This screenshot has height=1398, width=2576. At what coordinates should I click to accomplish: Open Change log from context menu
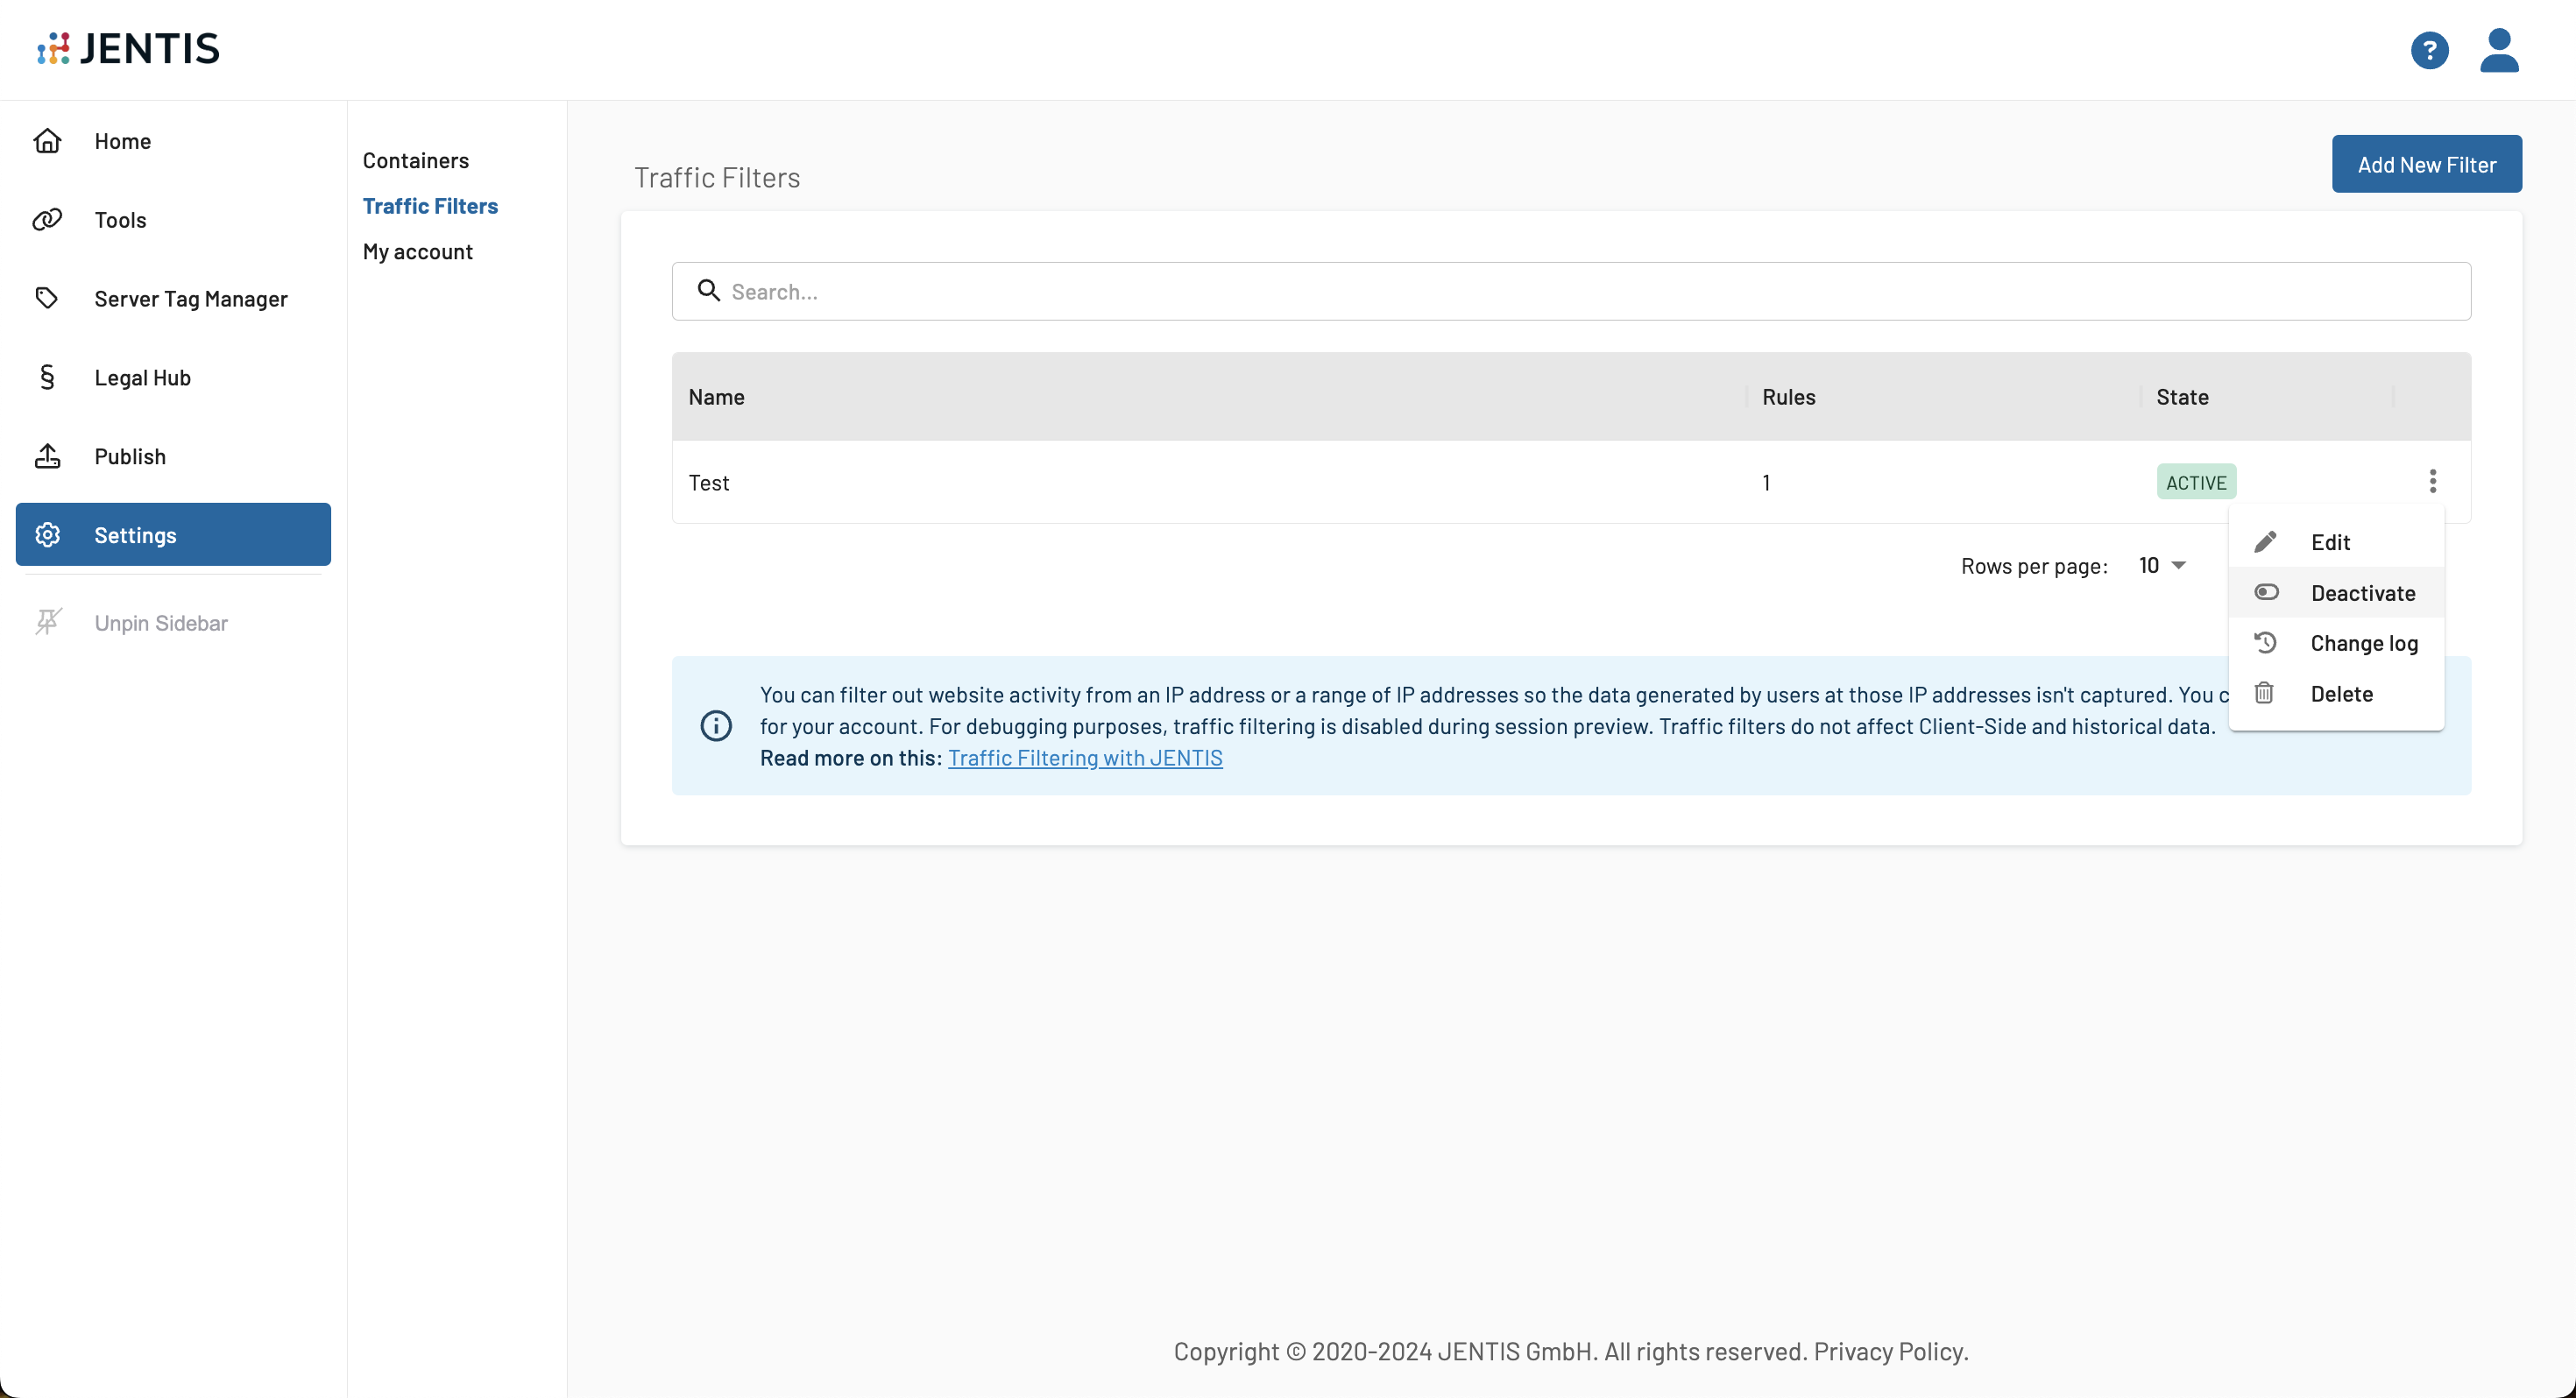2363,643
